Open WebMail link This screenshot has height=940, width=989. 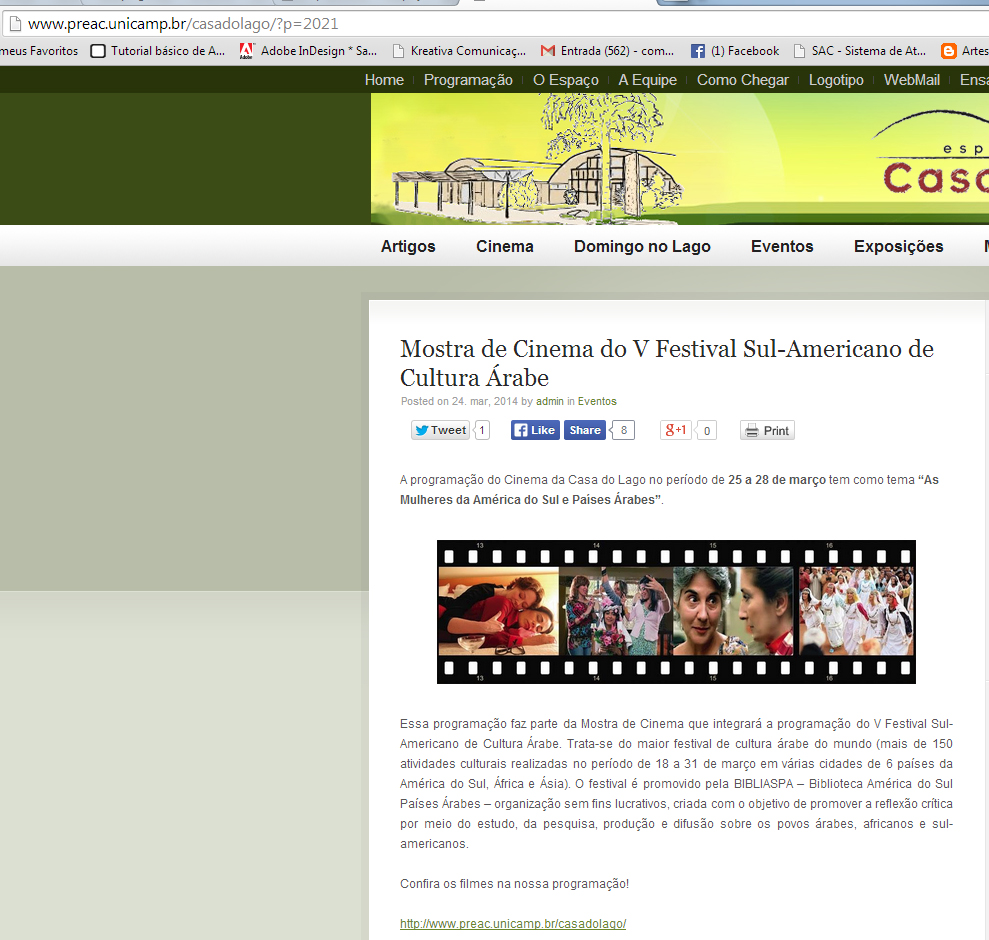tap(911, 80)
